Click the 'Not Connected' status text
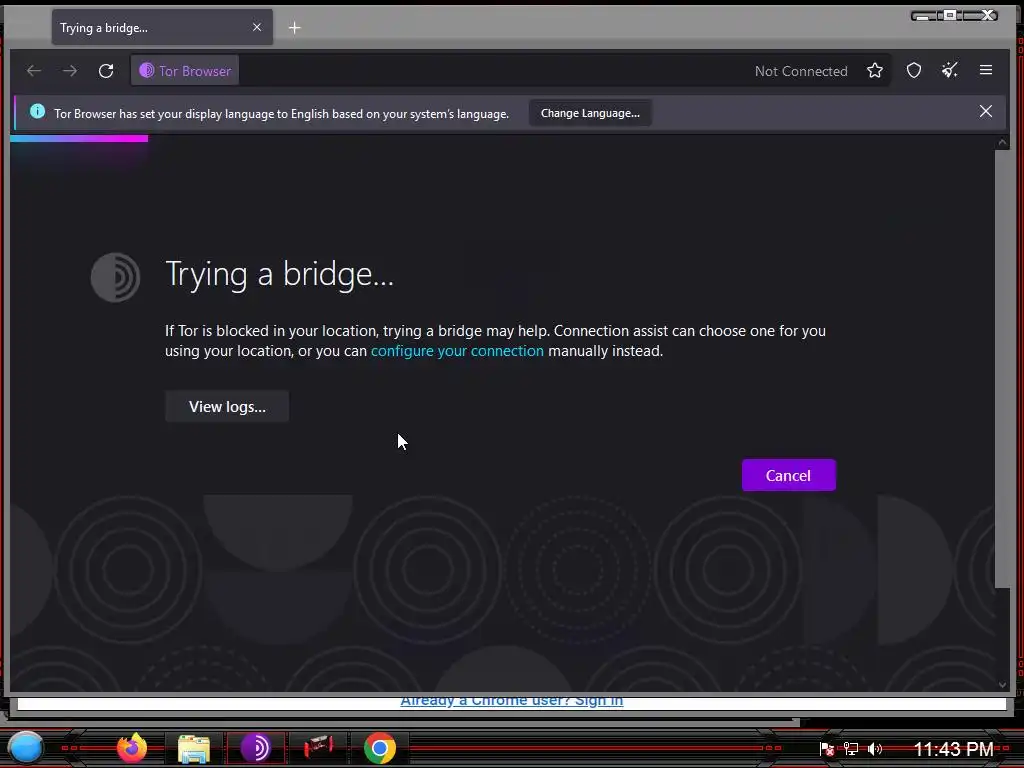Image resolution: width=1024 pixels, height=768 pixels. [x=801, y=71]
